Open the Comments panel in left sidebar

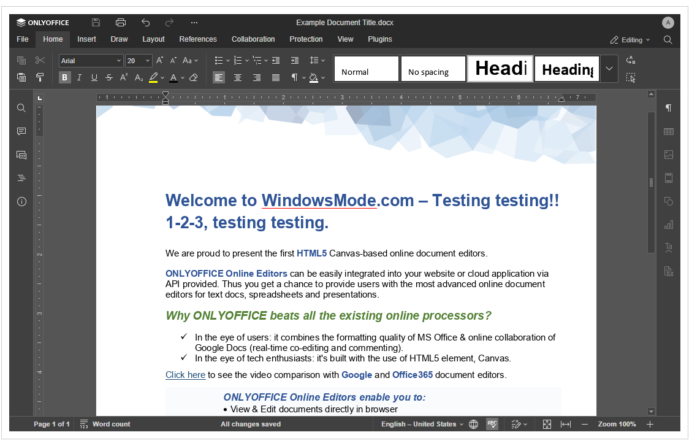pyautogui.click(x=21, y=131)
